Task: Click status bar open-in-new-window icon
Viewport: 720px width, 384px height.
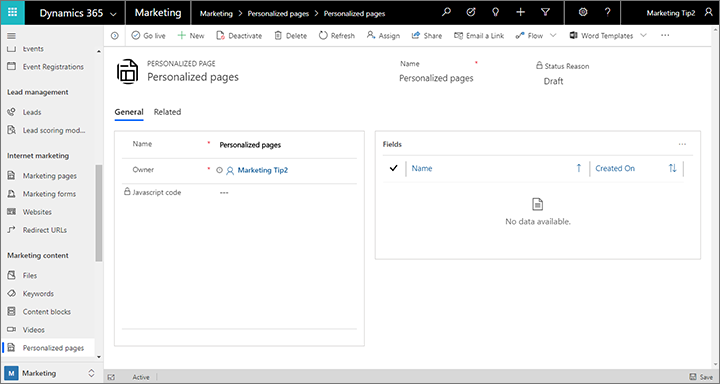Action: point(111,377)
